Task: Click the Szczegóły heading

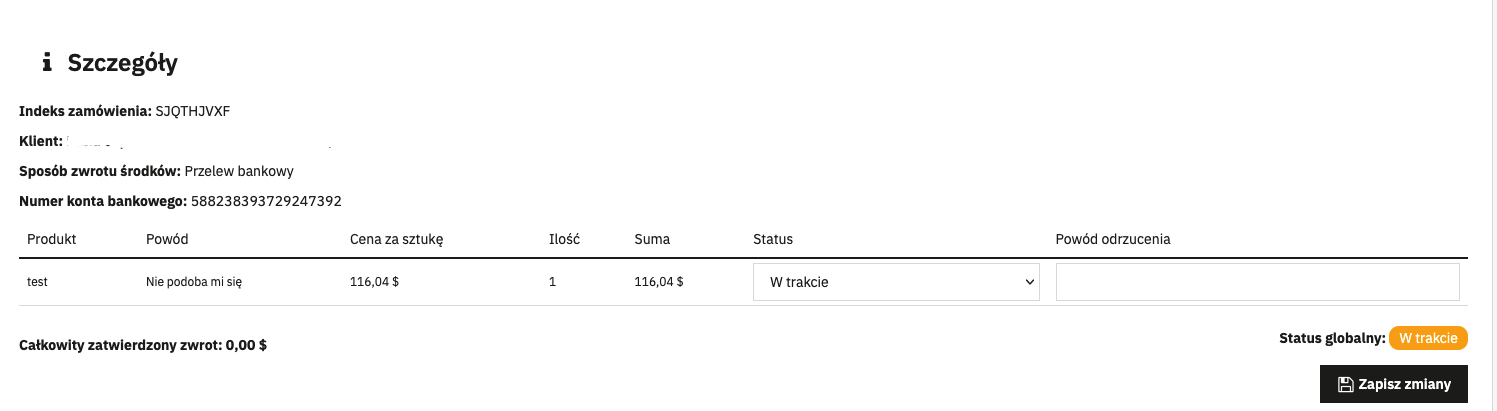Action: (122, 63)
